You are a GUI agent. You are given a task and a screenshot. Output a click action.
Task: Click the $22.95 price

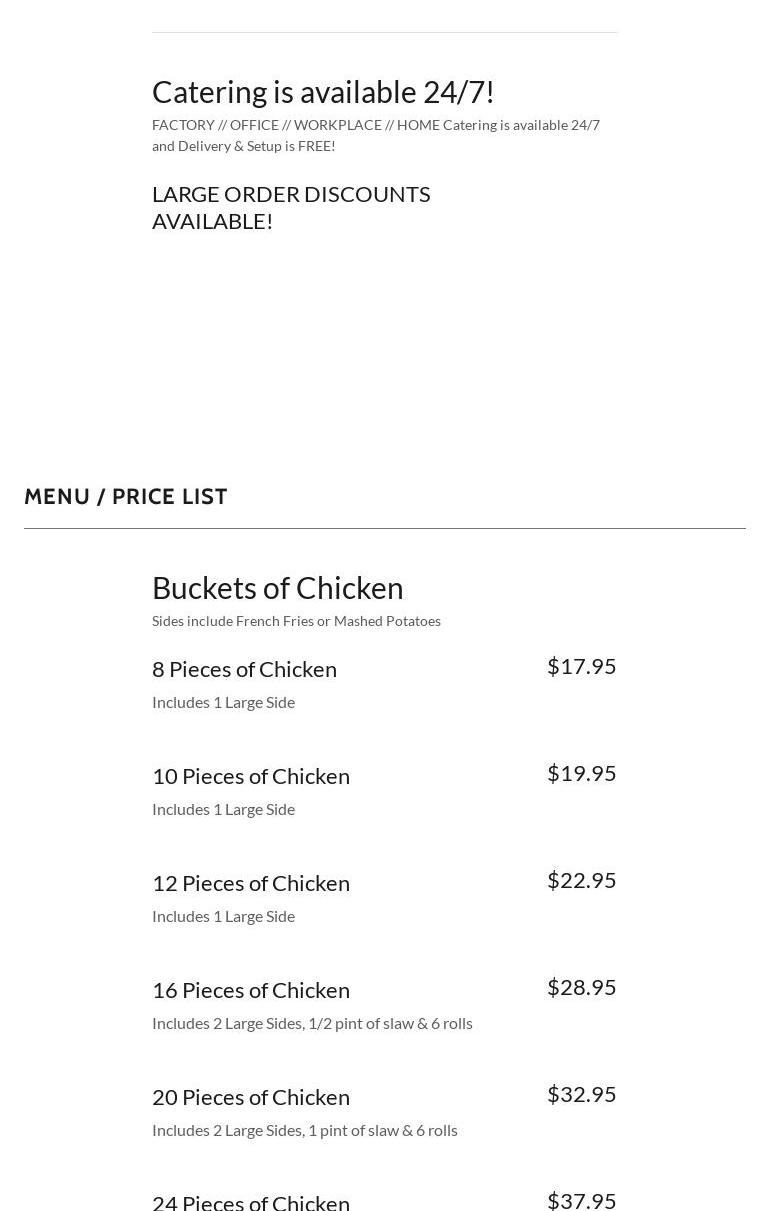click(581, 880)
